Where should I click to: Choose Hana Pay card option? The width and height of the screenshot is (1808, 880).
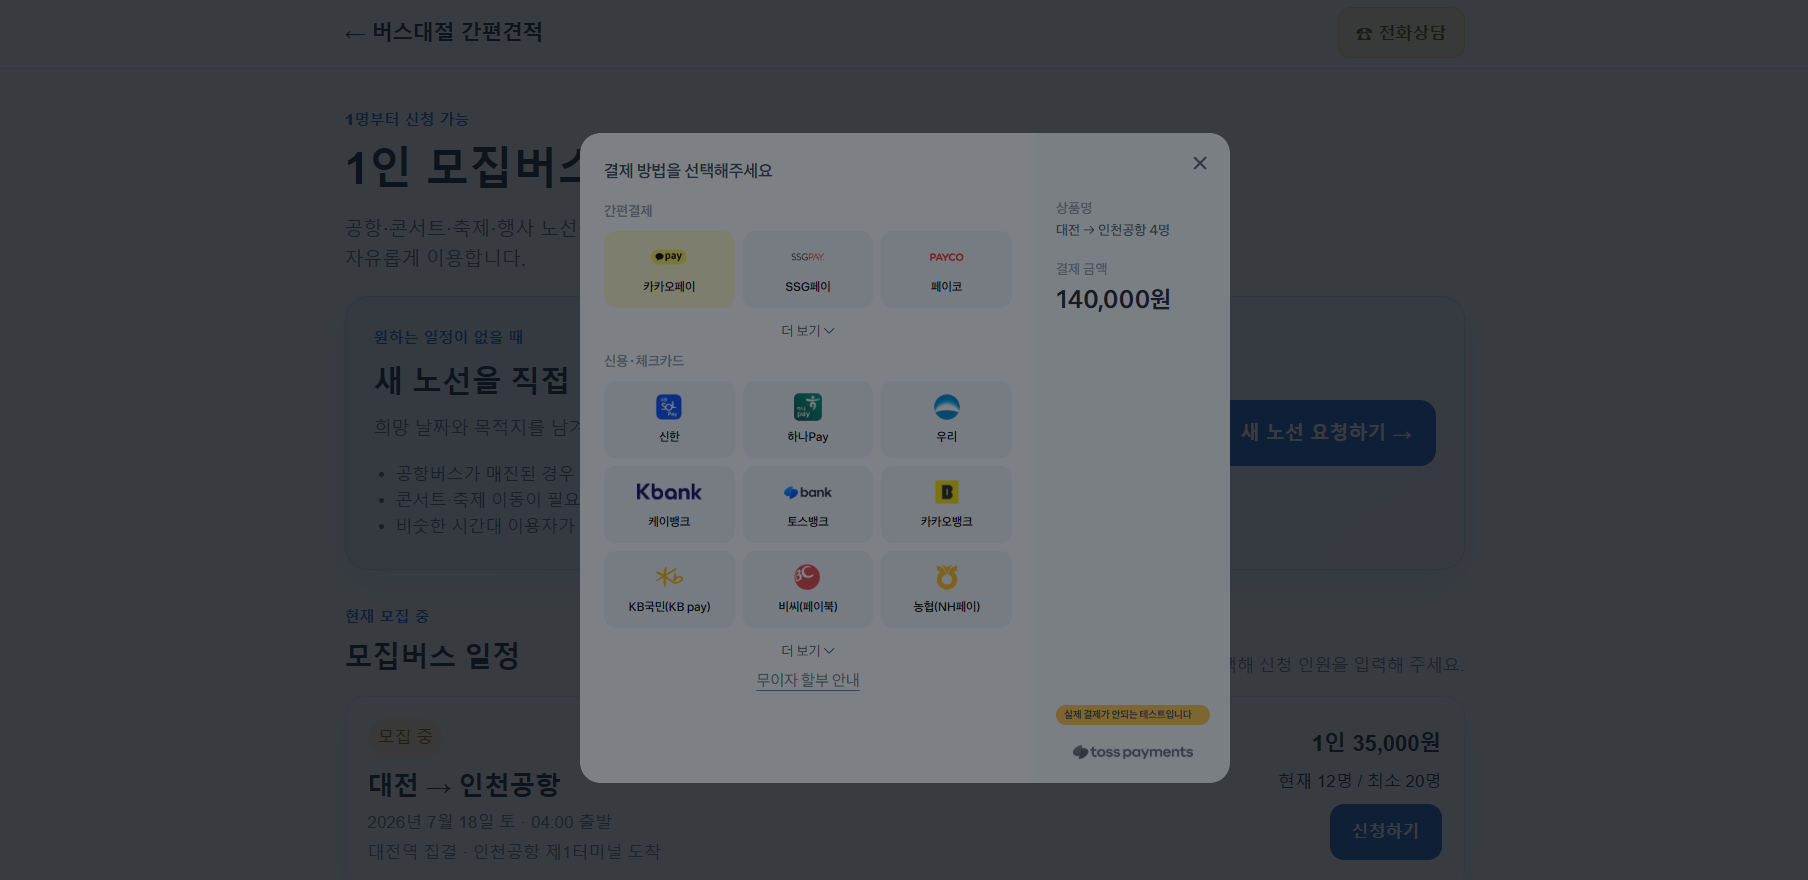pyautogui.click(x=808, y=419)
